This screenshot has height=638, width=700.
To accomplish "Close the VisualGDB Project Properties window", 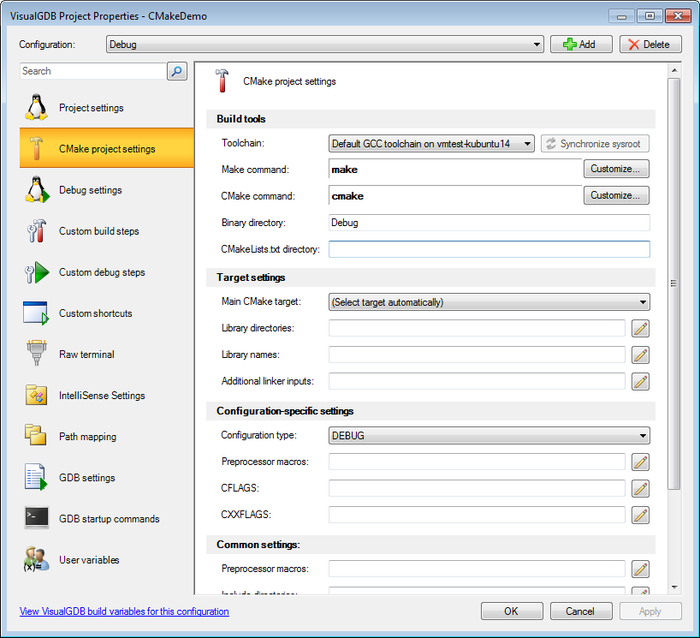I will tap(678, 16).
